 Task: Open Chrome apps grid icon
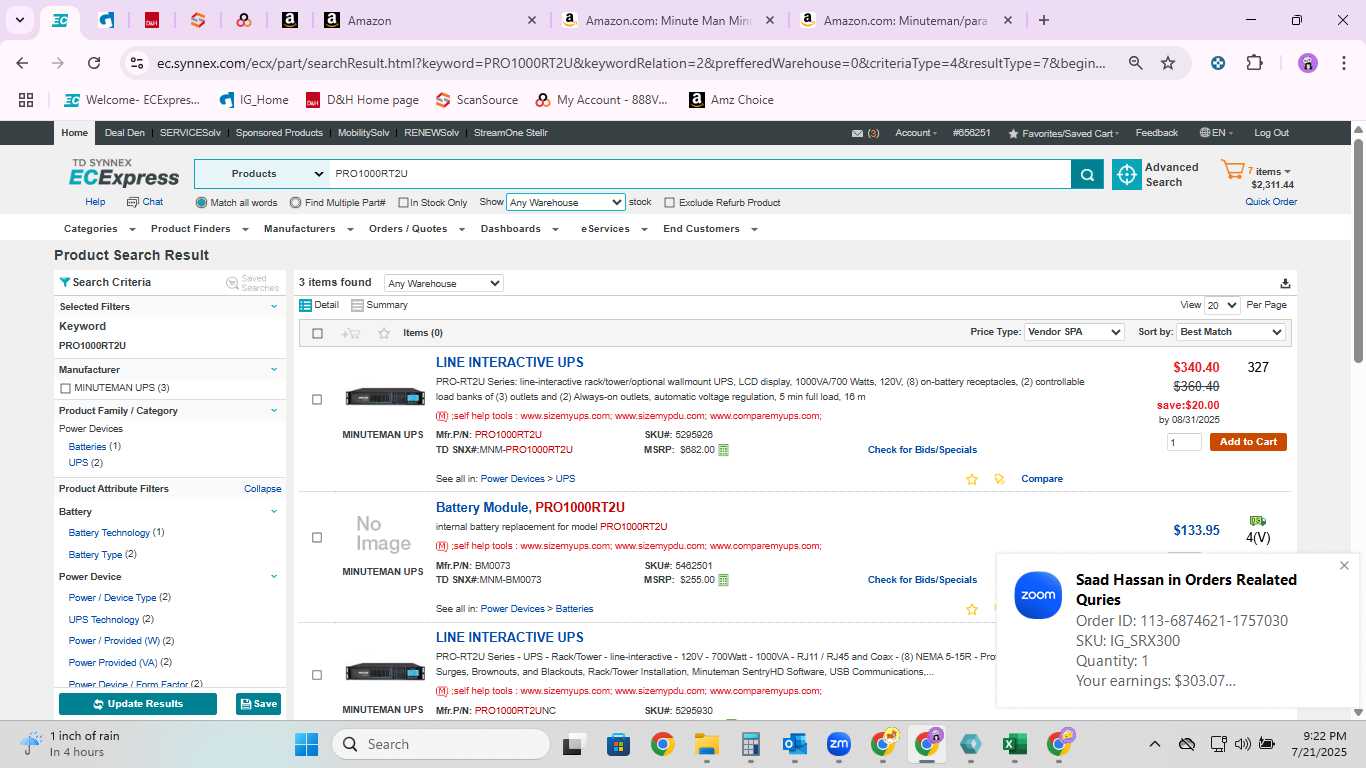tap(26, 100)
